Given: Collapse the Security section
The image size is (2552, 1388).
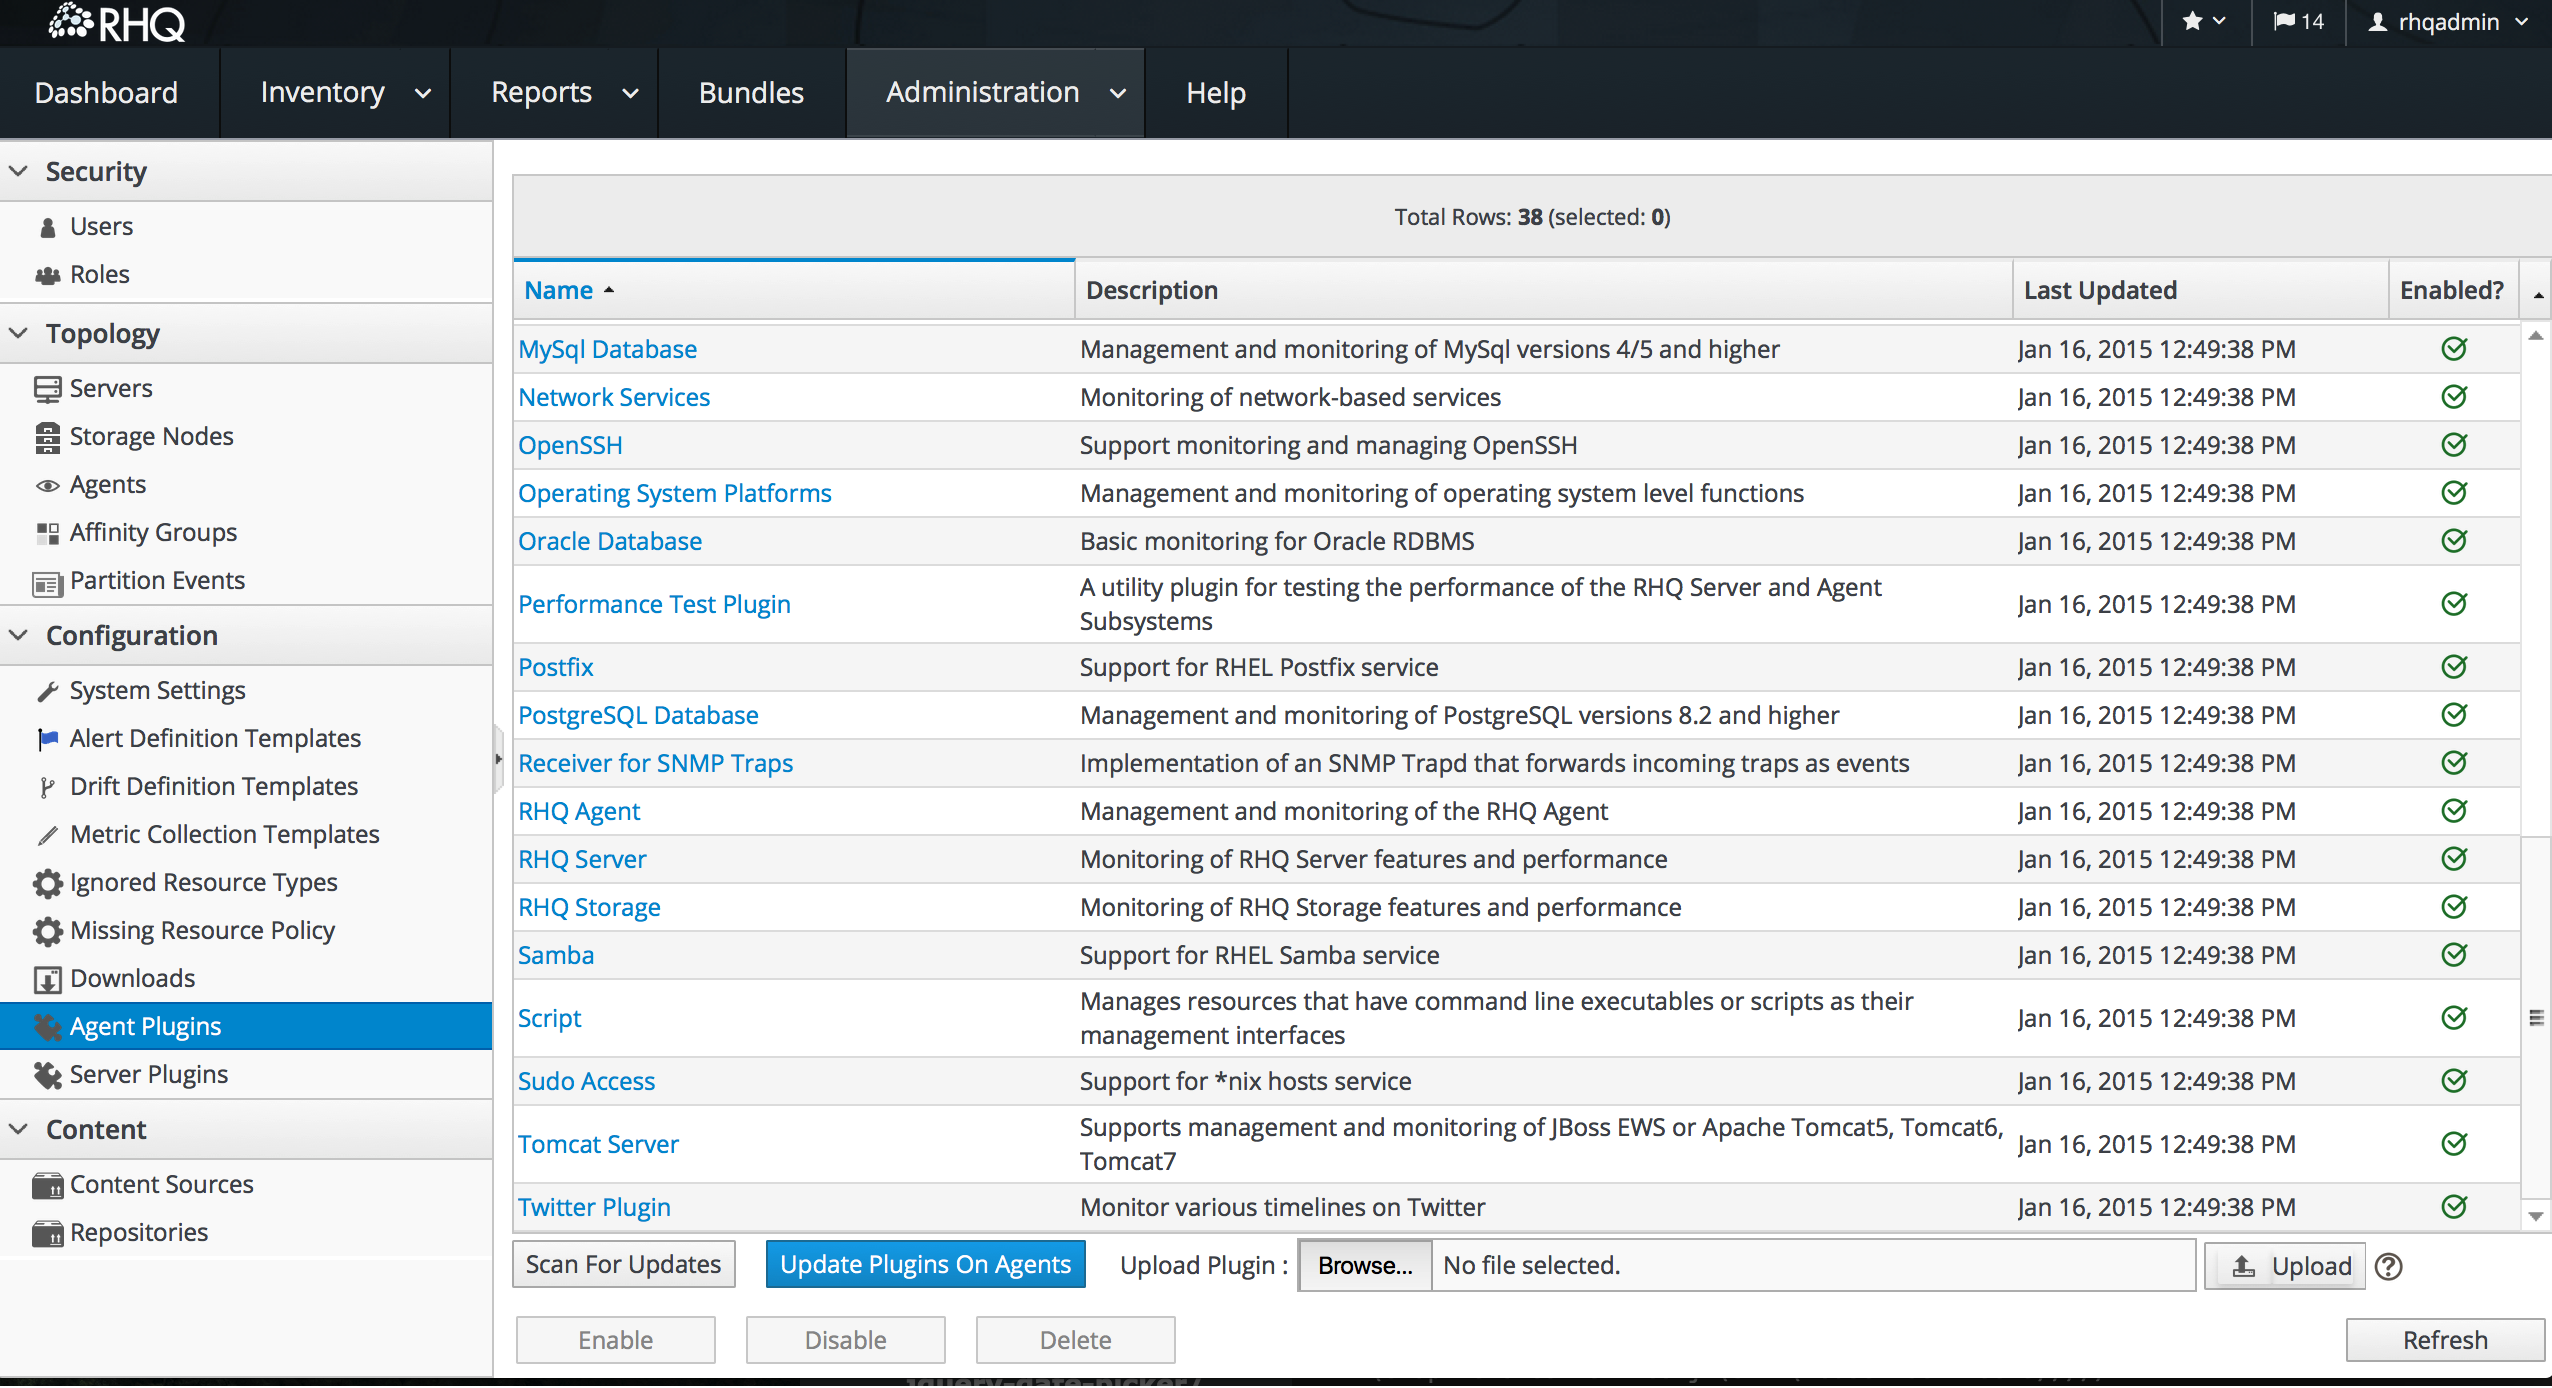Looking at the screenshot, I should pyautogui.click(x=19, y=172).
